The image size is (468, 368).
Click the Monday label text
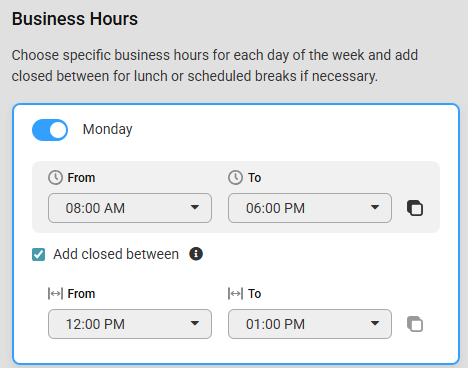point(107,129)
